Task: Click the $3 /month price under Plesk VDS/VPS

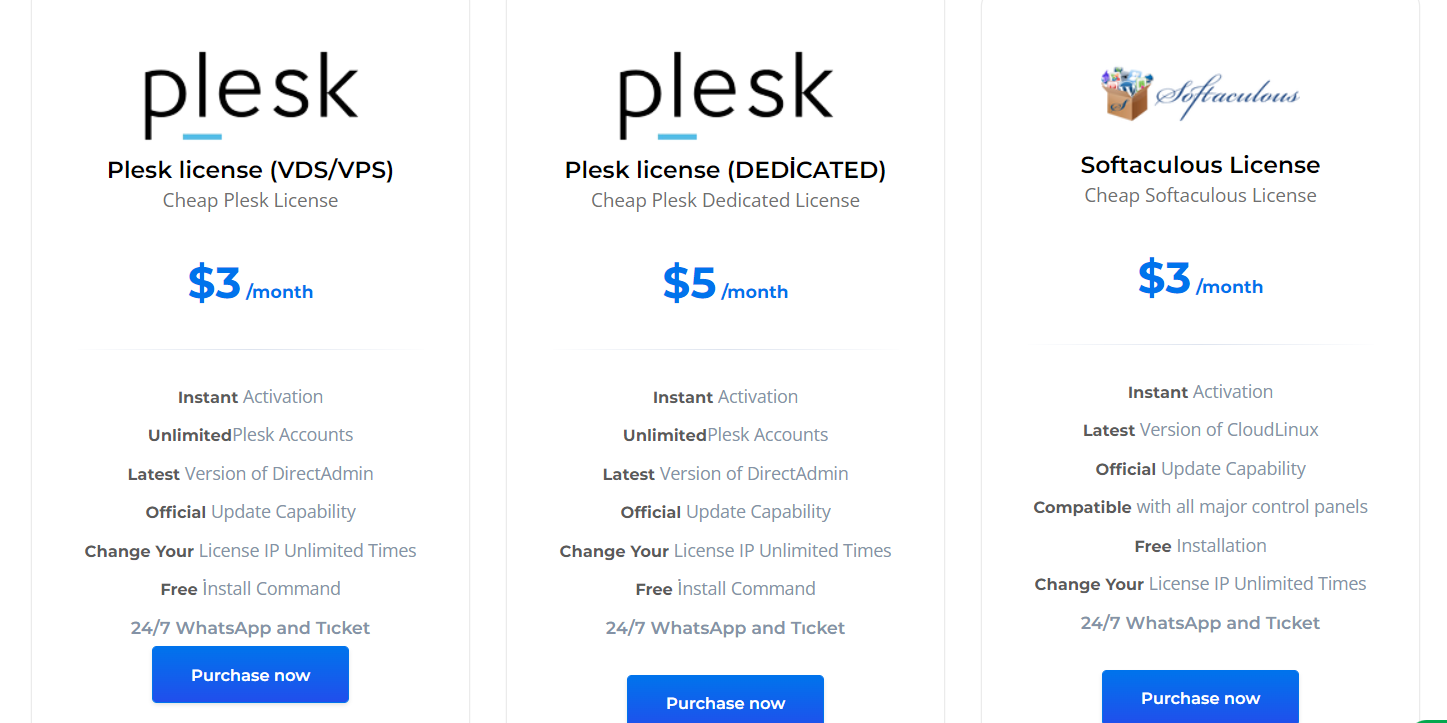Action: 250,284
